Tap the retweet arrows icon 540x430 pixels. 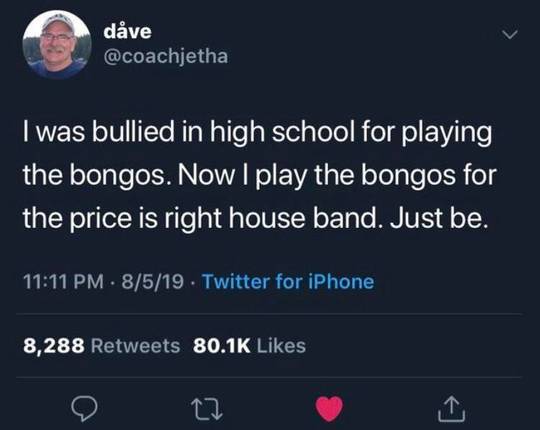coord(207,409)
